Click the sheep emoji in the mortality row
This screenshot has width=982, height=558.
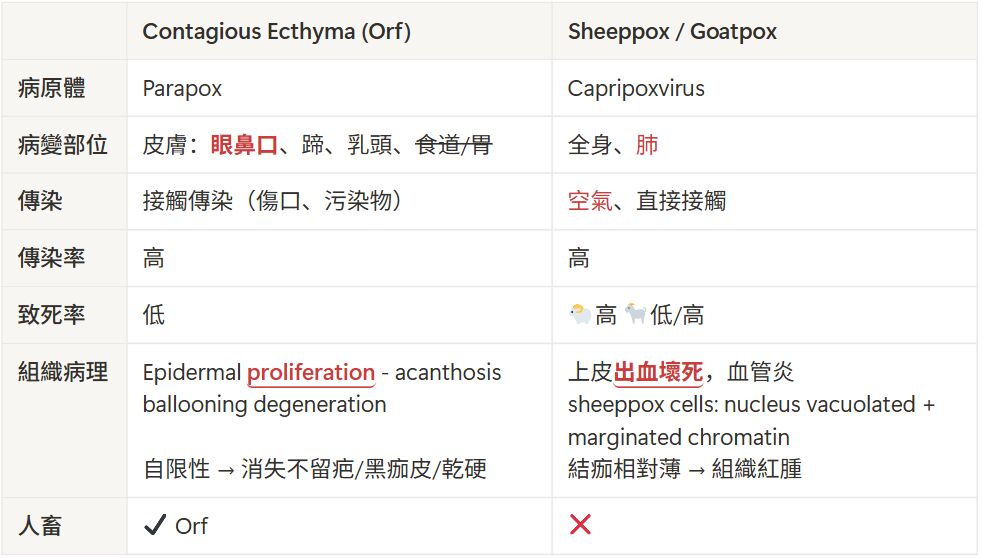(x=579, y=316)
